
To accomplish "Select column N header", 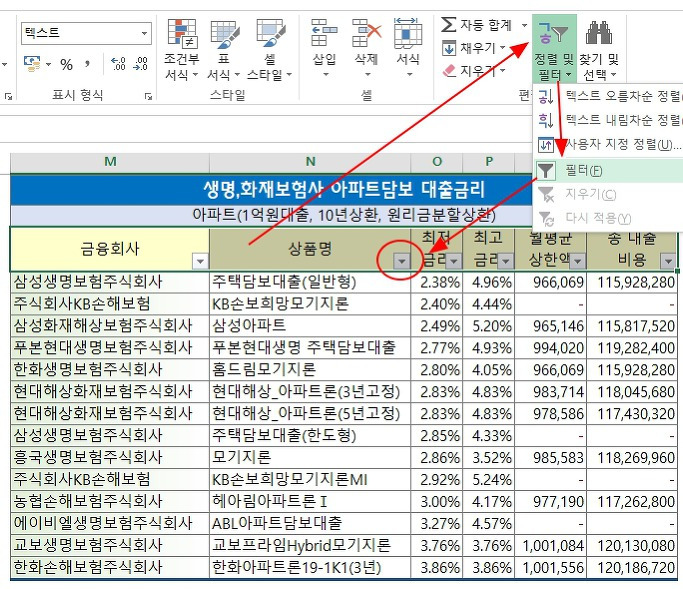I will click(x=310, y=162).
